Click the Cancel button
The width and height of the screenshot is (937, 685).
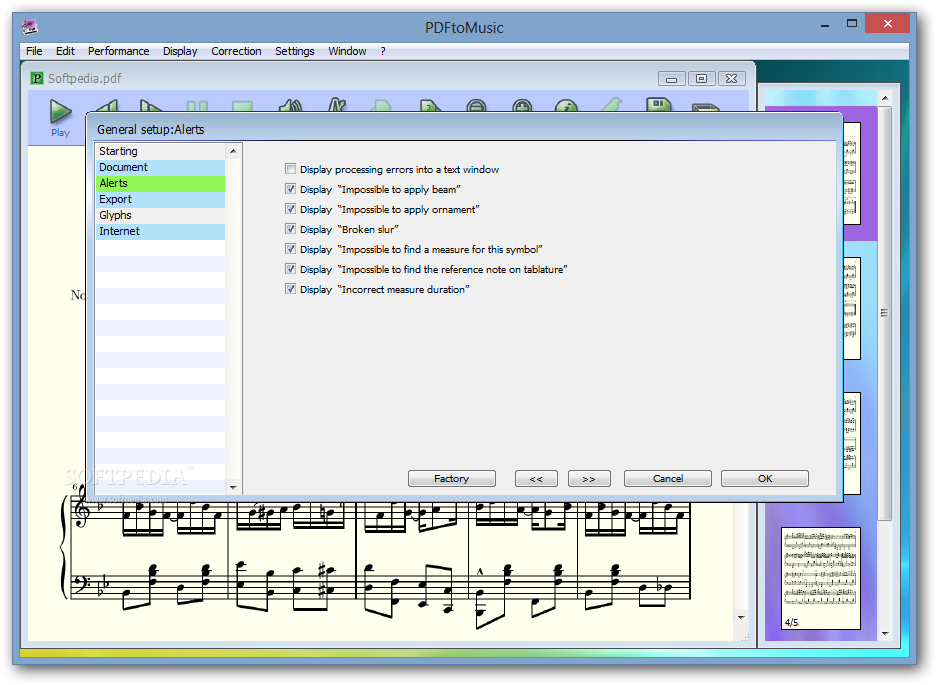(667, 479)
